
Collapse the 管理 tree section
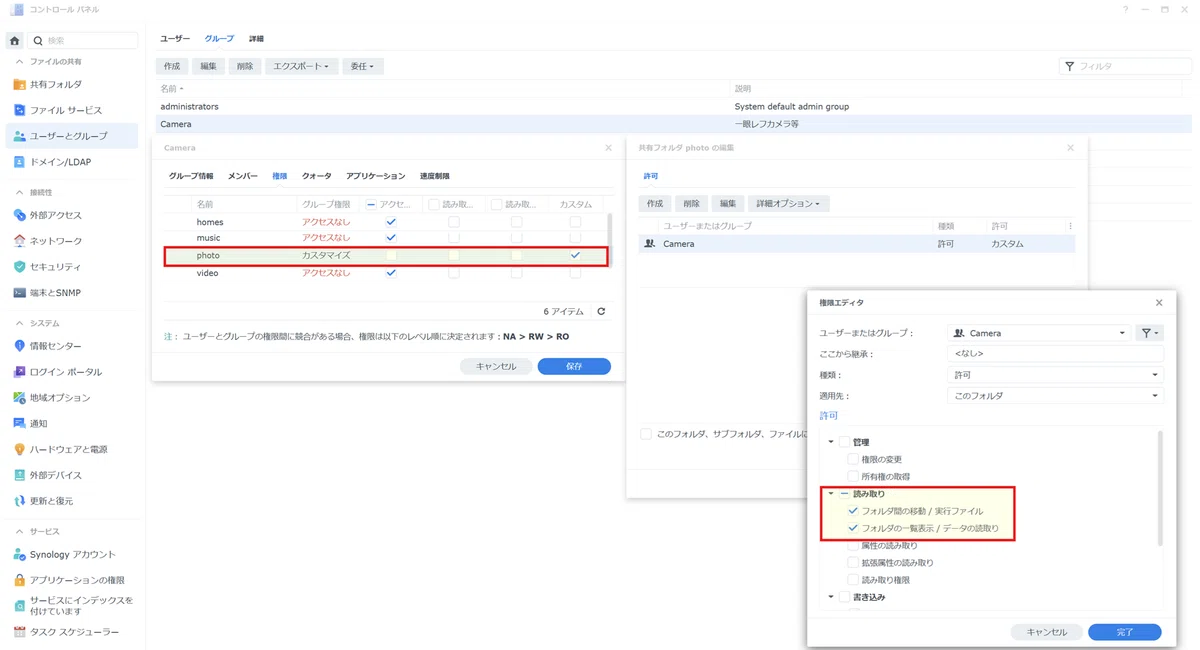pyautogui.click(x=831, y=442)
